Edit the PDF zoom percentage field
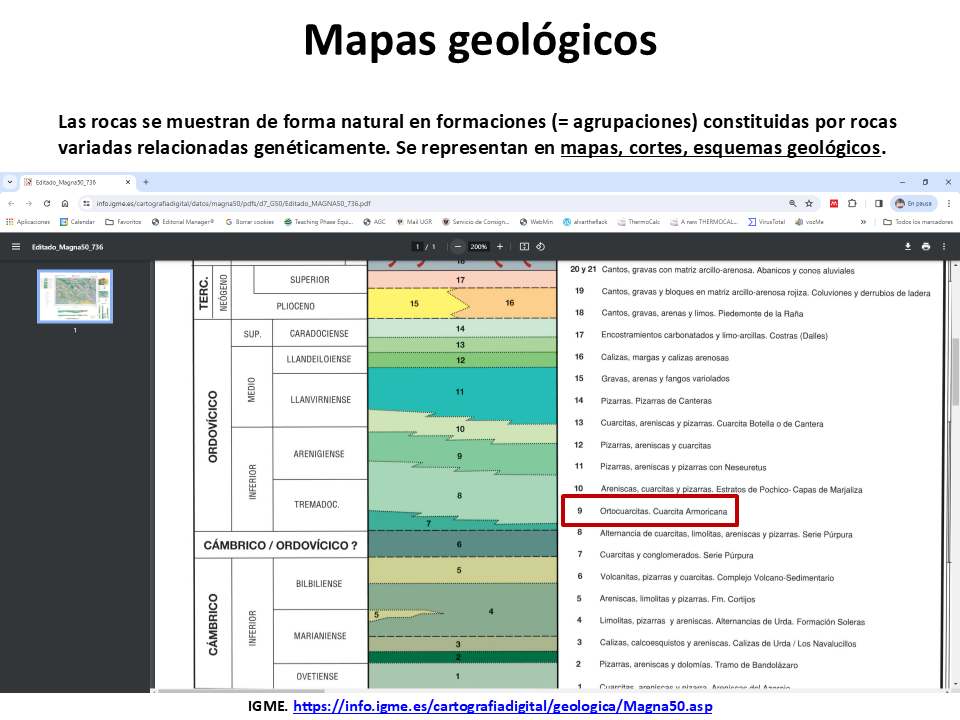Viewport: 960px width, 720px height. (x=479, y=246)
